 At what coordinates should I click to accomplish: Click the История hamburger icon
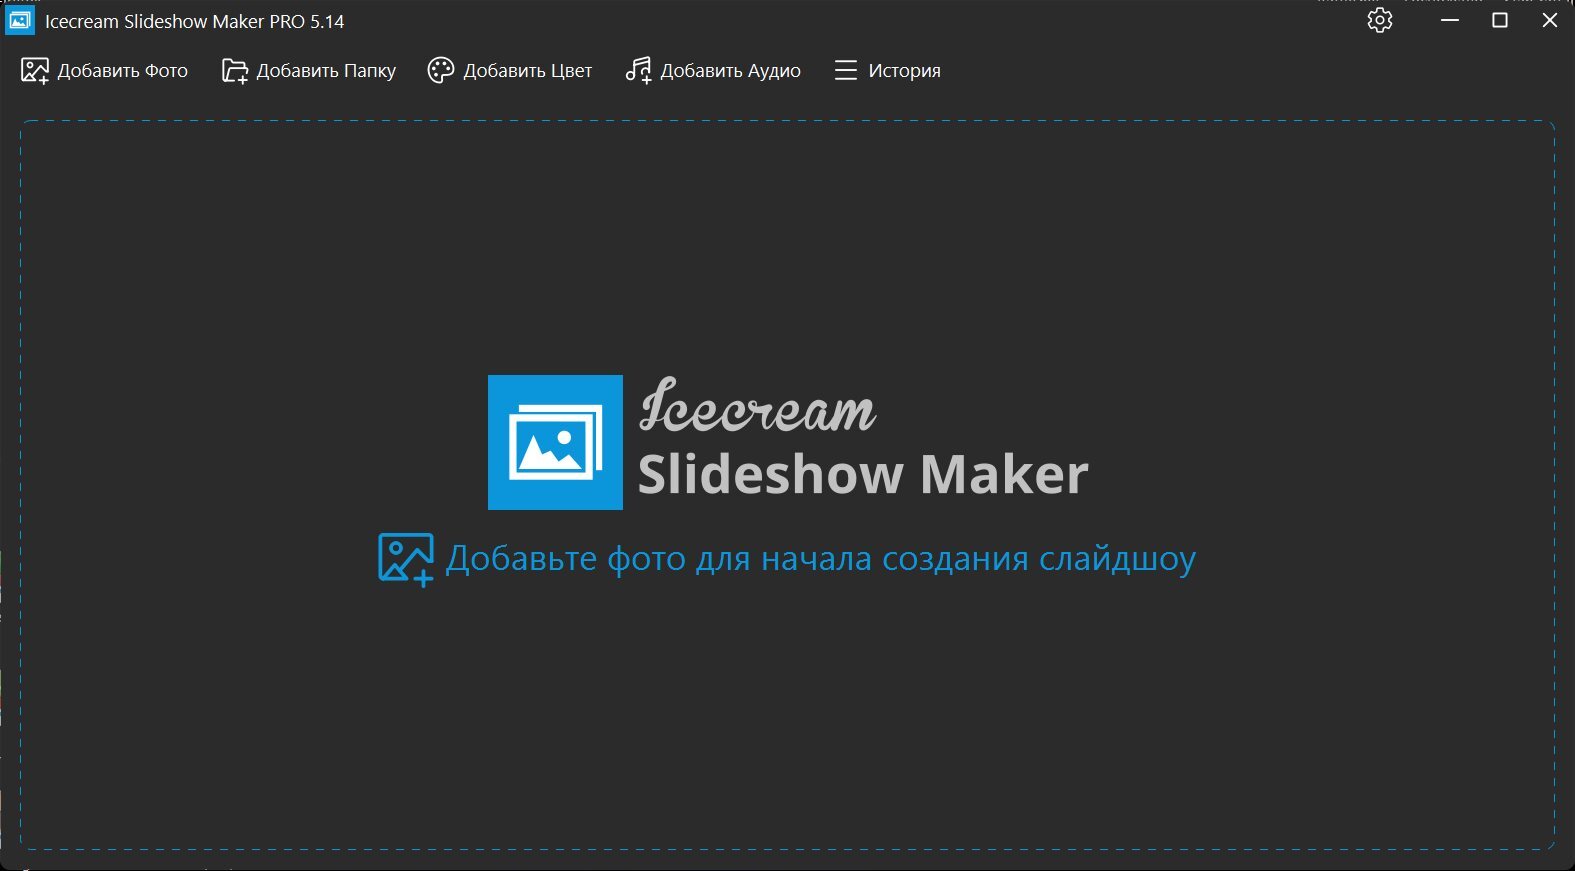(x=846, y=71)
